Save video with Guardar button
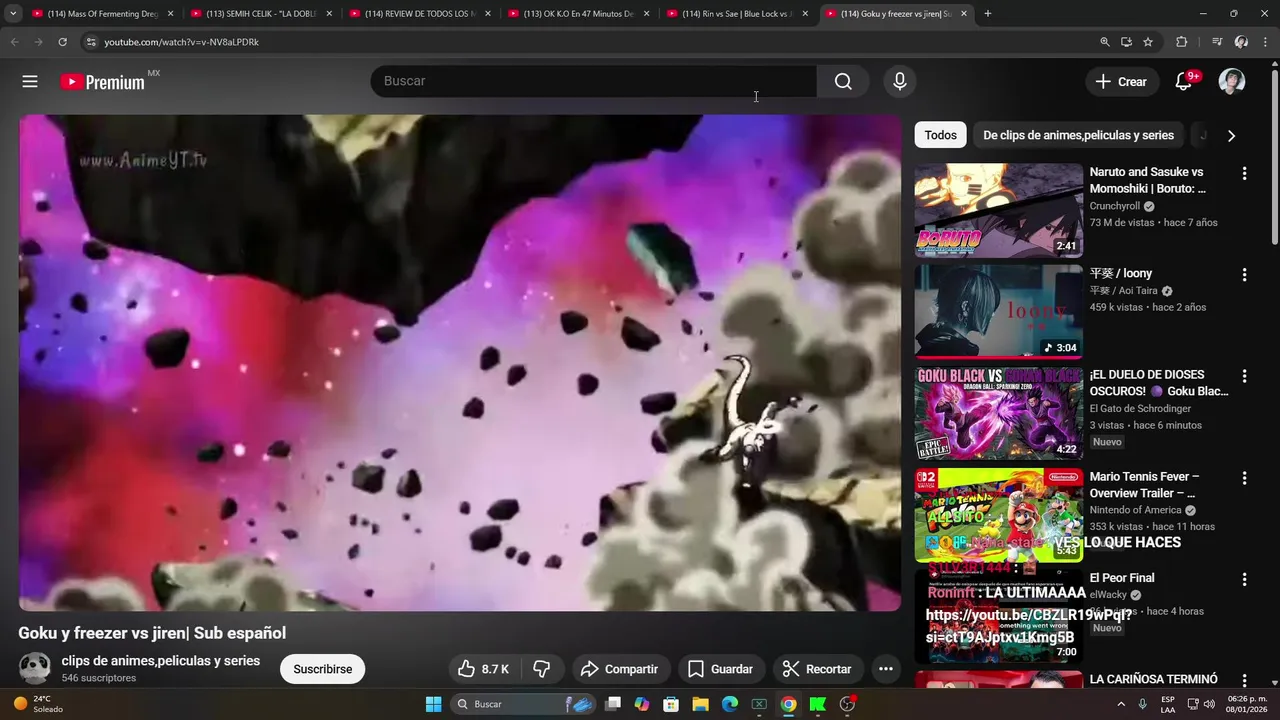Image resolution: width=1280 pixels, height=720 pixels. coord(720,669)
